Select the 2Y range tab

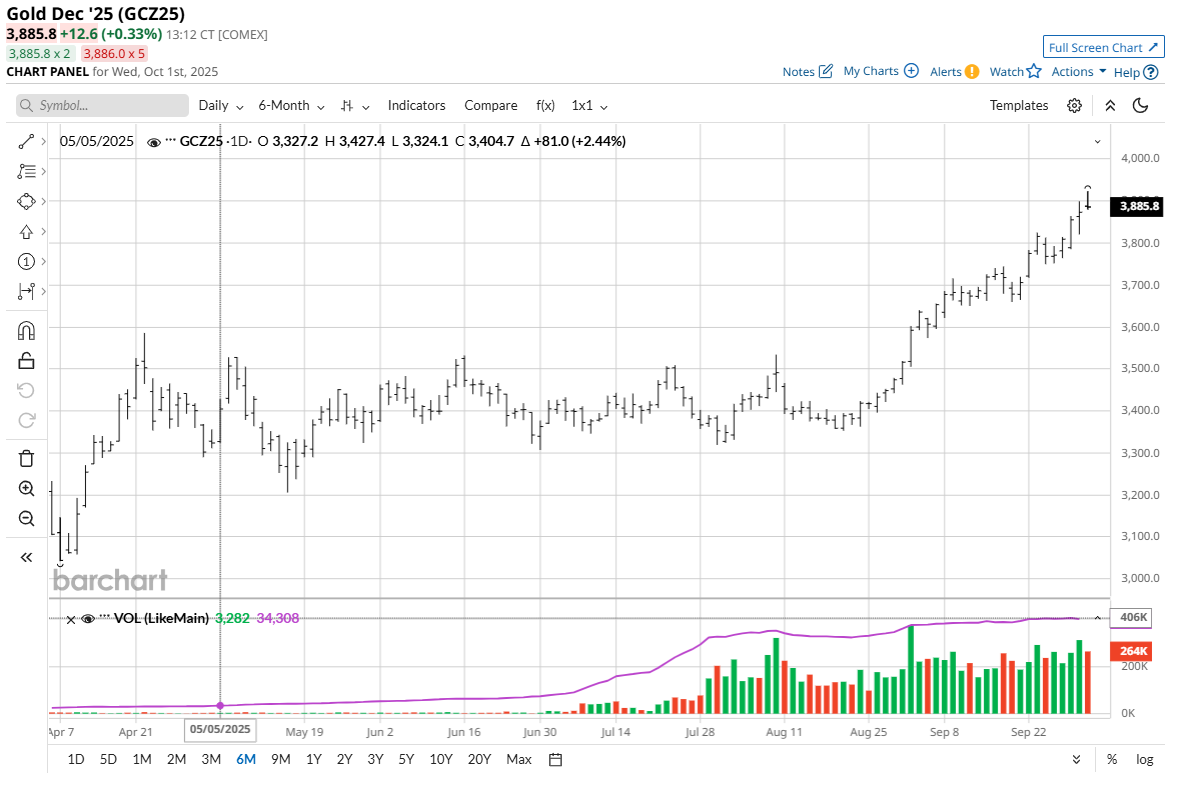tap(345, 760)
